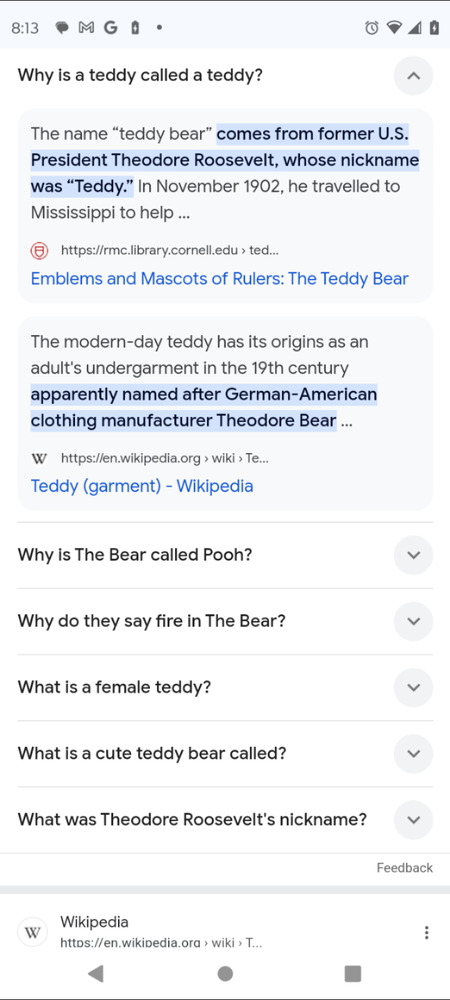Expand "What is a cute teddy bear called?"
450x1000 pixels.
coord(413,753)
